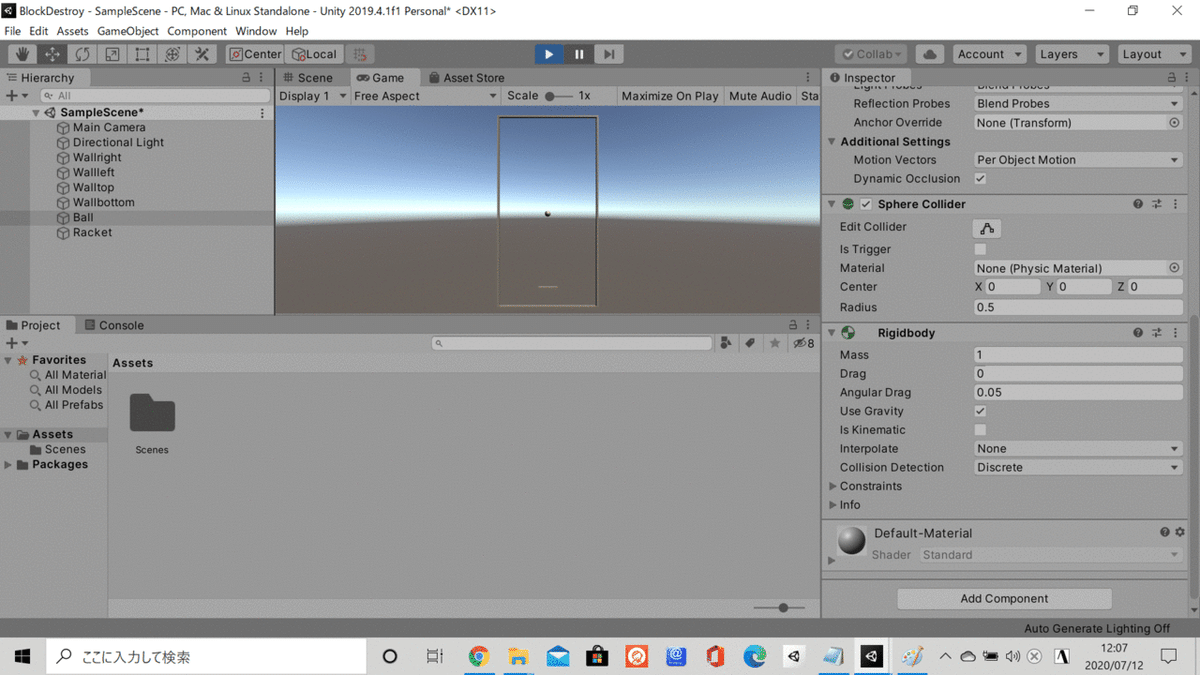Open Chrome from the Windows taskbar
Screen dimensions: 1200x675
pyautogui.click(x=478, y=656)
